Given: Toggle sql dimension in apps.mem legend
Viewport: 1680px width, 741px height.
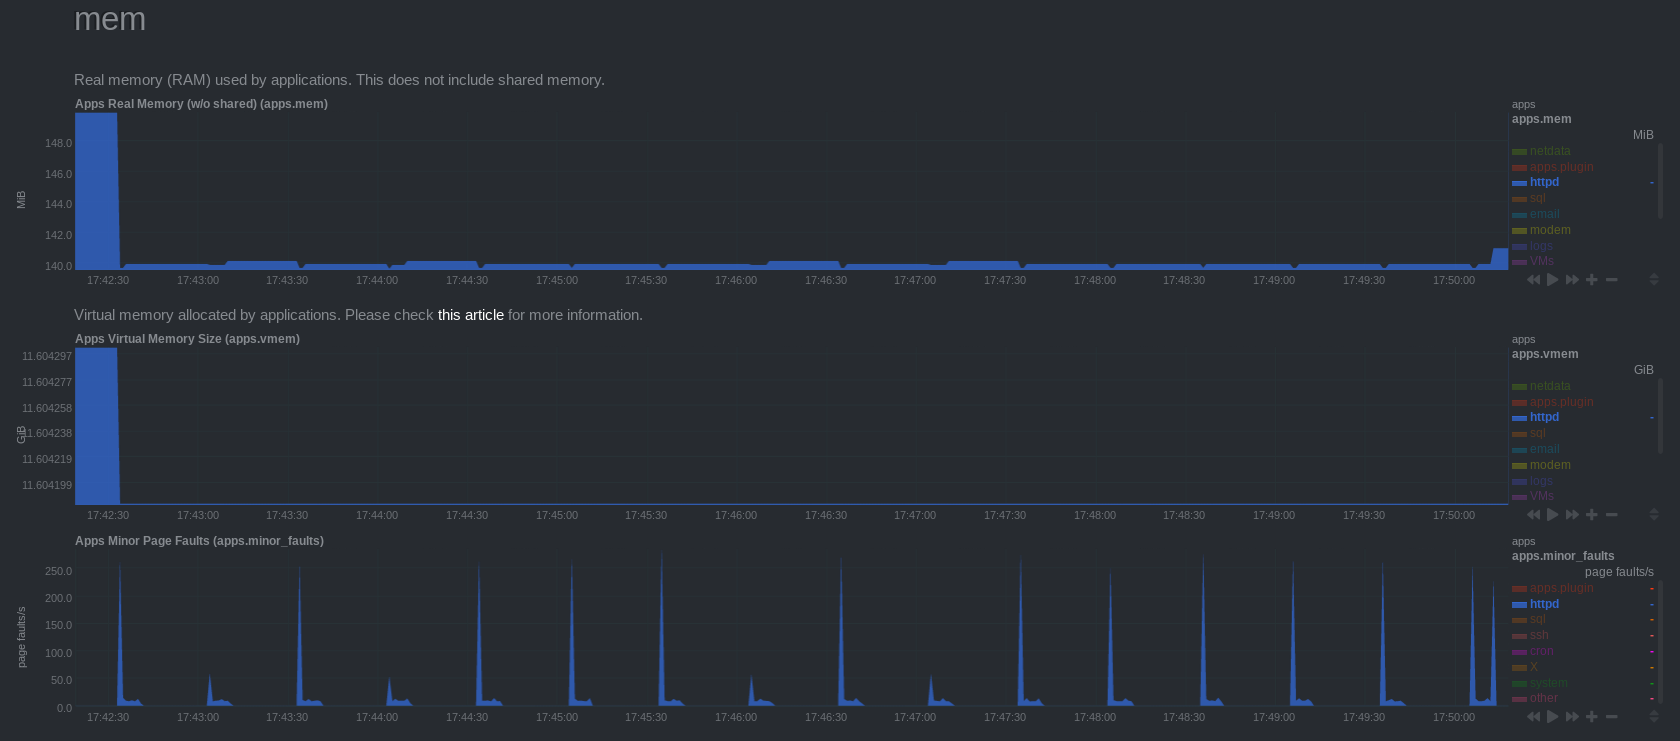Looking at the screenshot, I should pos(1537,198).
